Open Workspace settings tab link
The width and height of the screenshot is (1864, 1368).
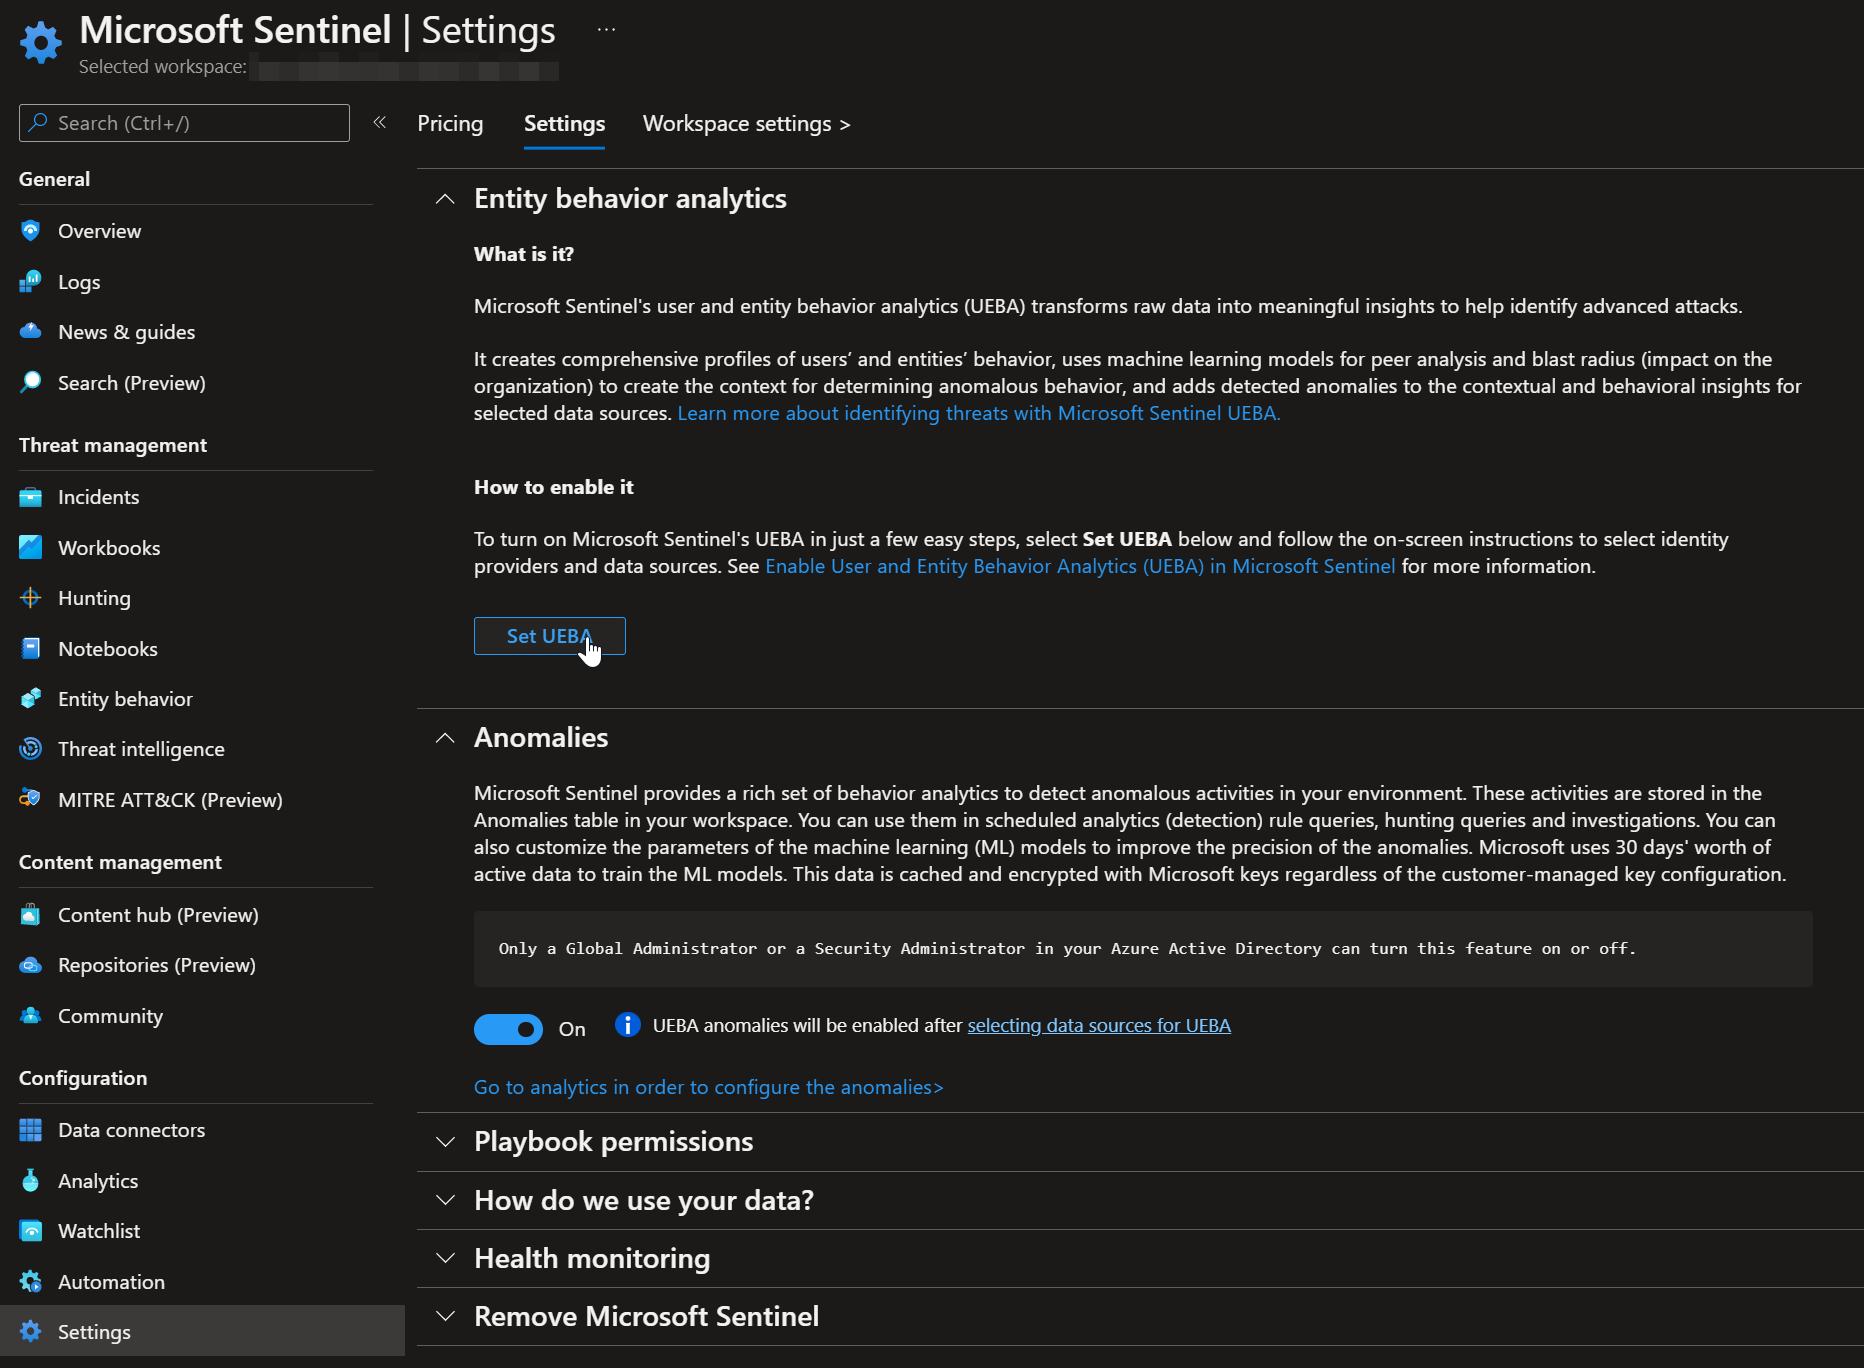pos(746,124)
